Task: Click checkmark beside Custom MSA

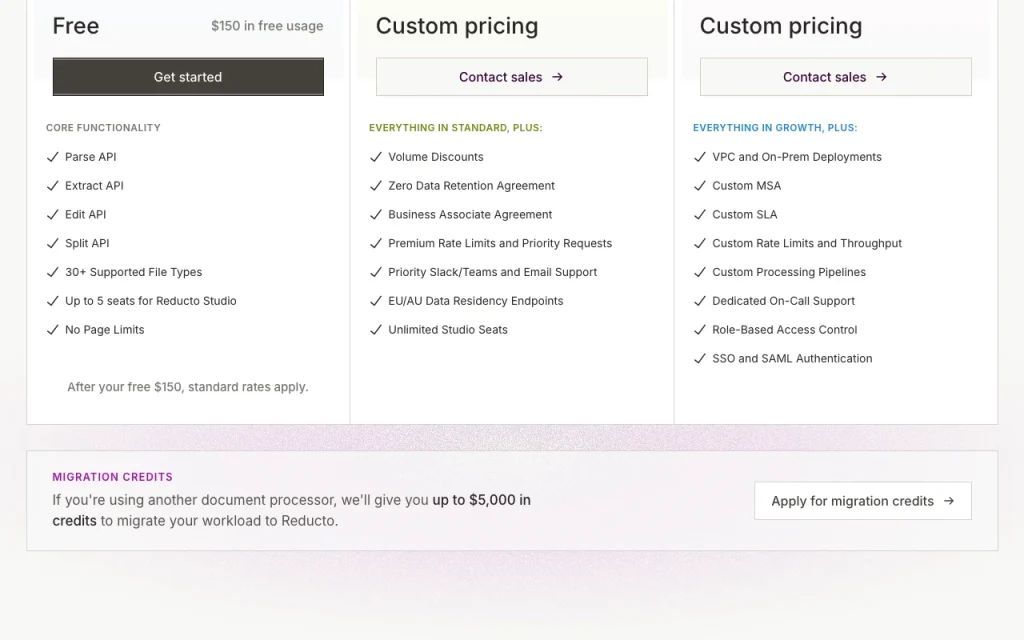Action: [x=699, y=185]
